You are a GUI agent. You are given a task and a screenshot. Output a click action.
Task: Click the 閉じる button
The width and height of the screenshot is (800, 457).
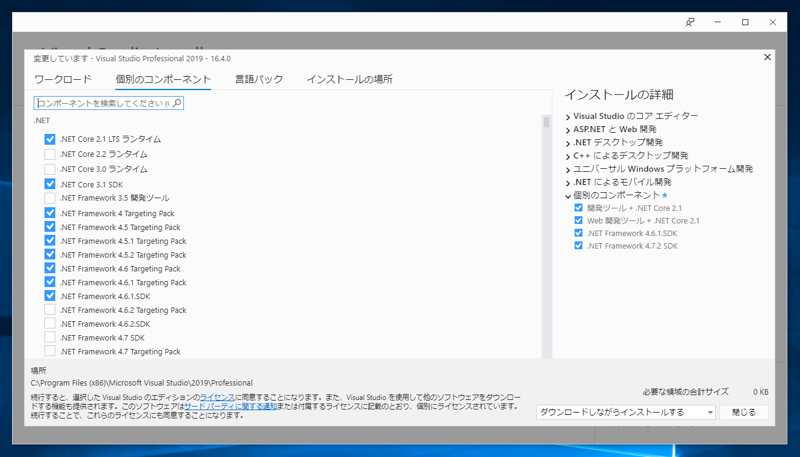click(x=744, y=412)
